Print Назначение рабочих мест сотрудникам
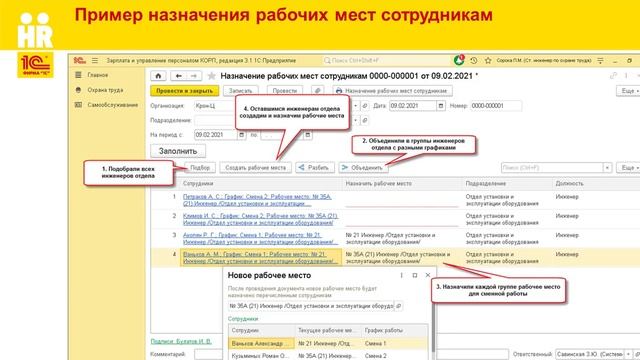 click(392, 91)
